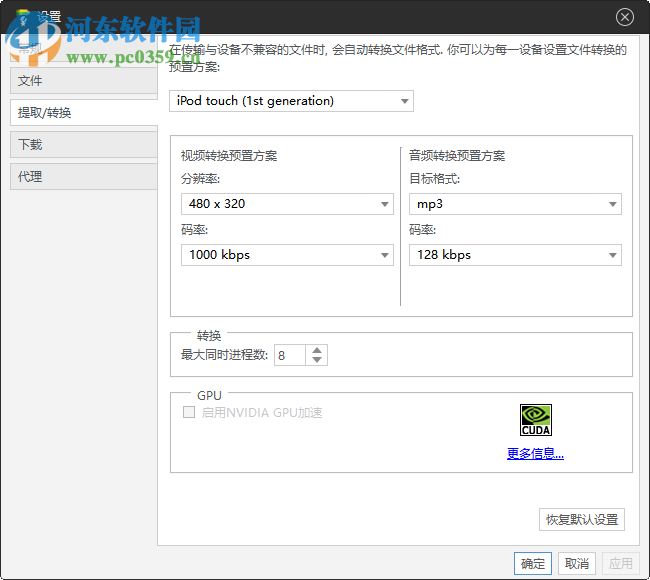Confirm settings with 确定 button
Screen dimensions: 650x580
coord(533,563)
